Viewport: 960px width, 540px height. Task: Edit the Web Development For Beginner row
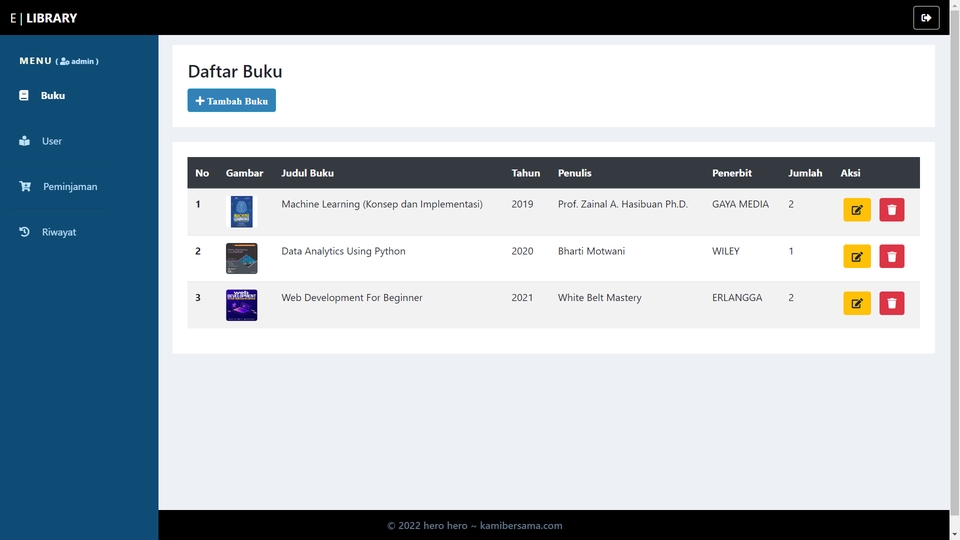[857, 304]
